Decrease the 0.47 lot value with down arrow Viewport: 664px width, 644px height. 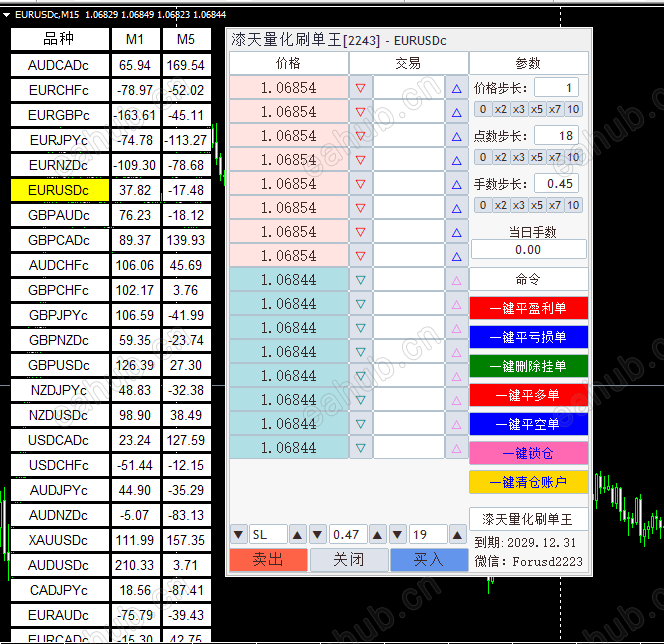click(x=318, y=534)
